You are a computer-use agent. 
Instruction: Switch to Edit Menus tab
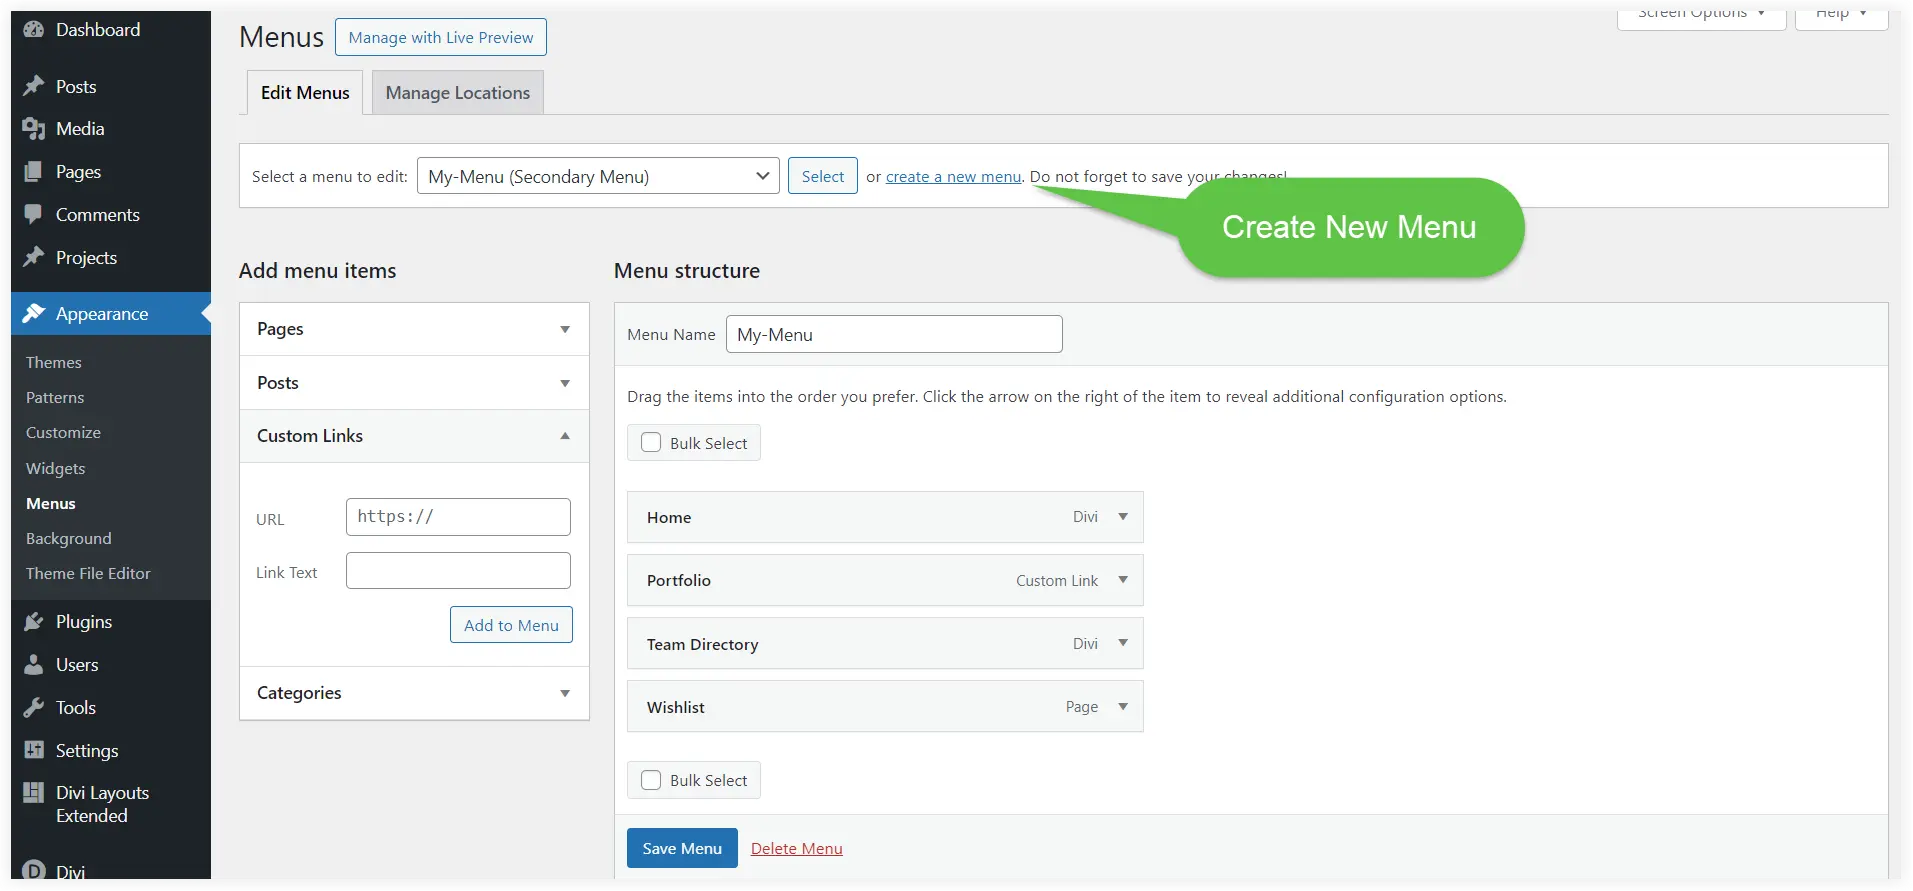tap(305, 92)
